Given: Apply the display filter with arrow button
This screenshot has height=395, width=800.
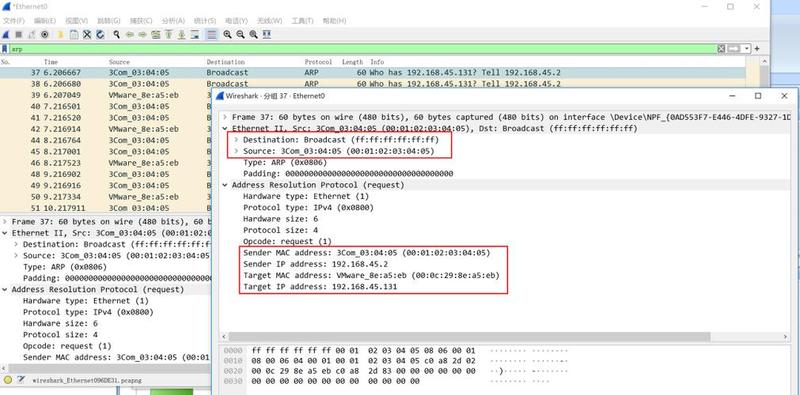Looking at the screenshot, I should coord(734,48).
